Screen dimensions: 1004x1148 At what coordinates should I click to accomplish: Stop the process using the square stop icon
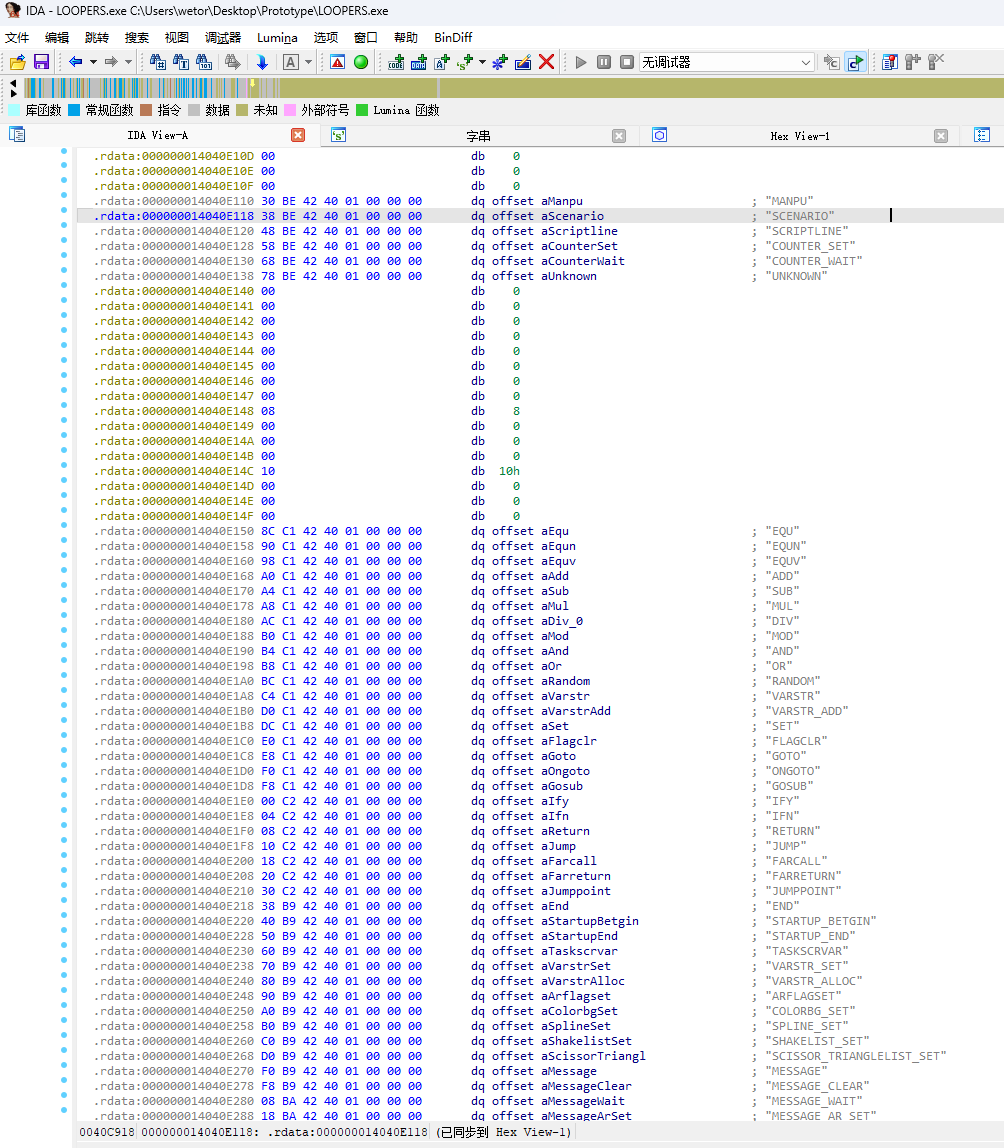coord(626,62)
